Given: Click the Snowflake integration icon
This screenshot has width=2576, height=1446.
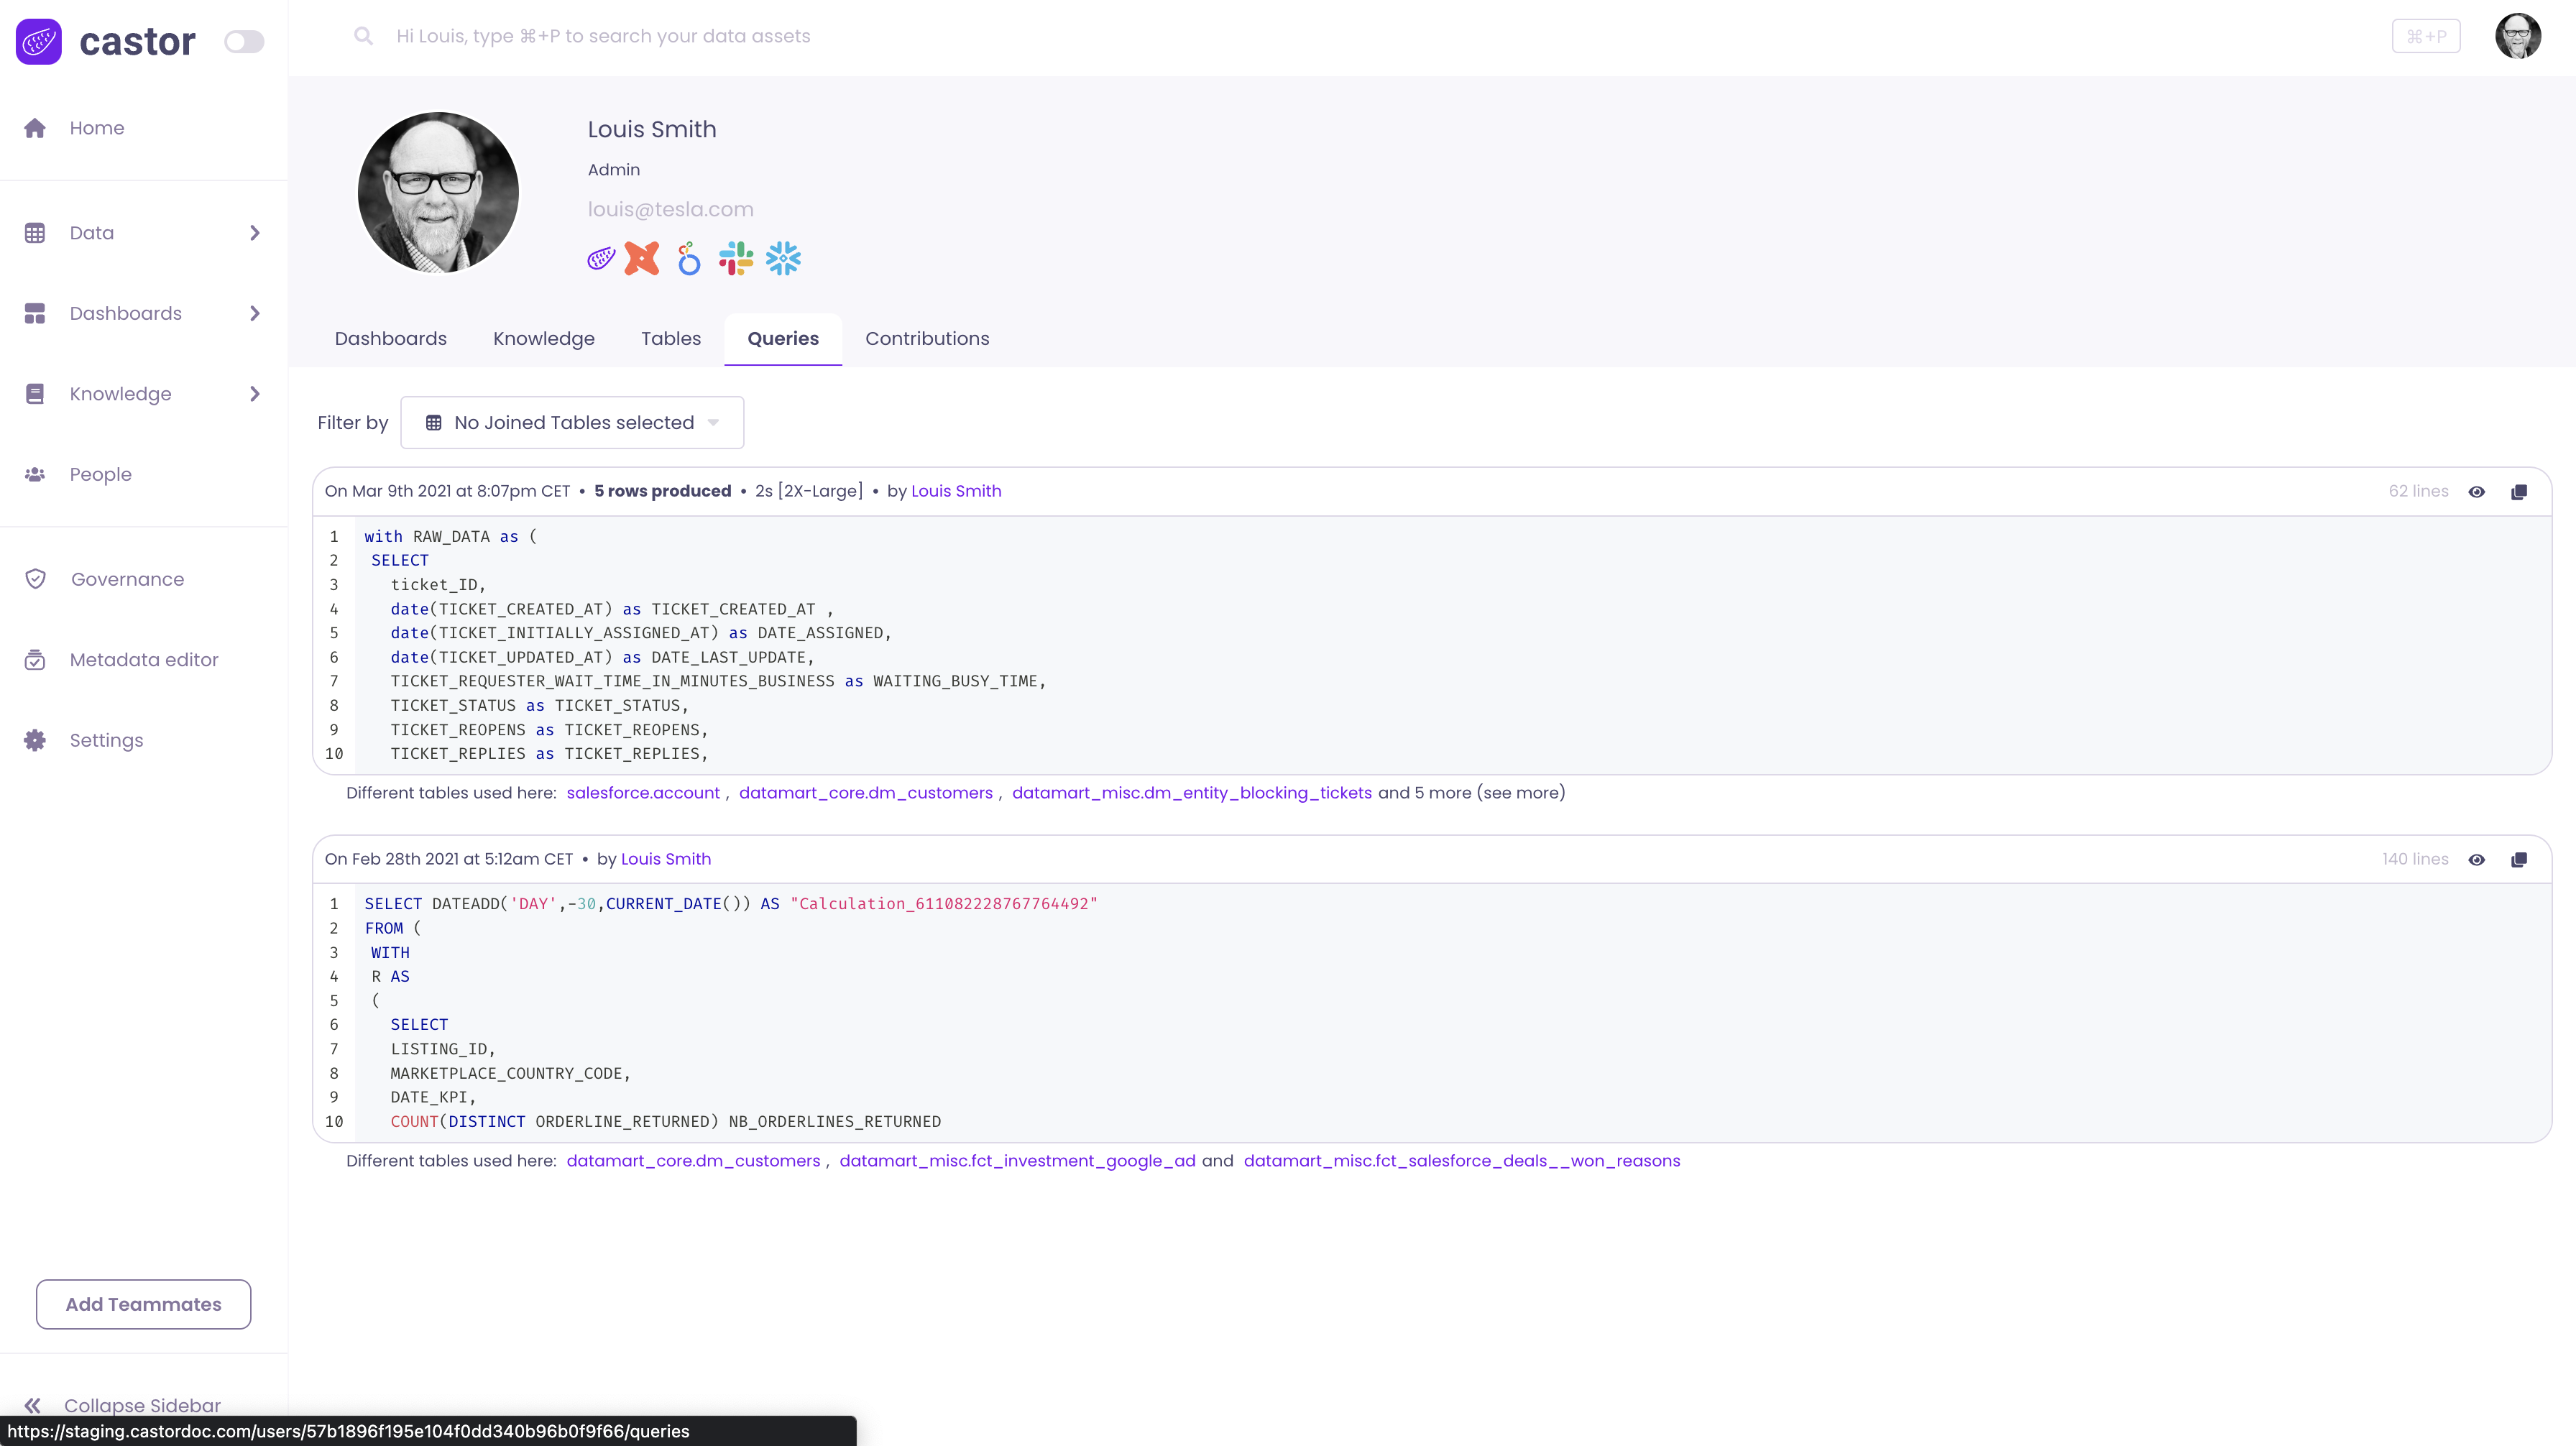Looking at the screenshot, I should pyautogui.click(x=783, y=259).
